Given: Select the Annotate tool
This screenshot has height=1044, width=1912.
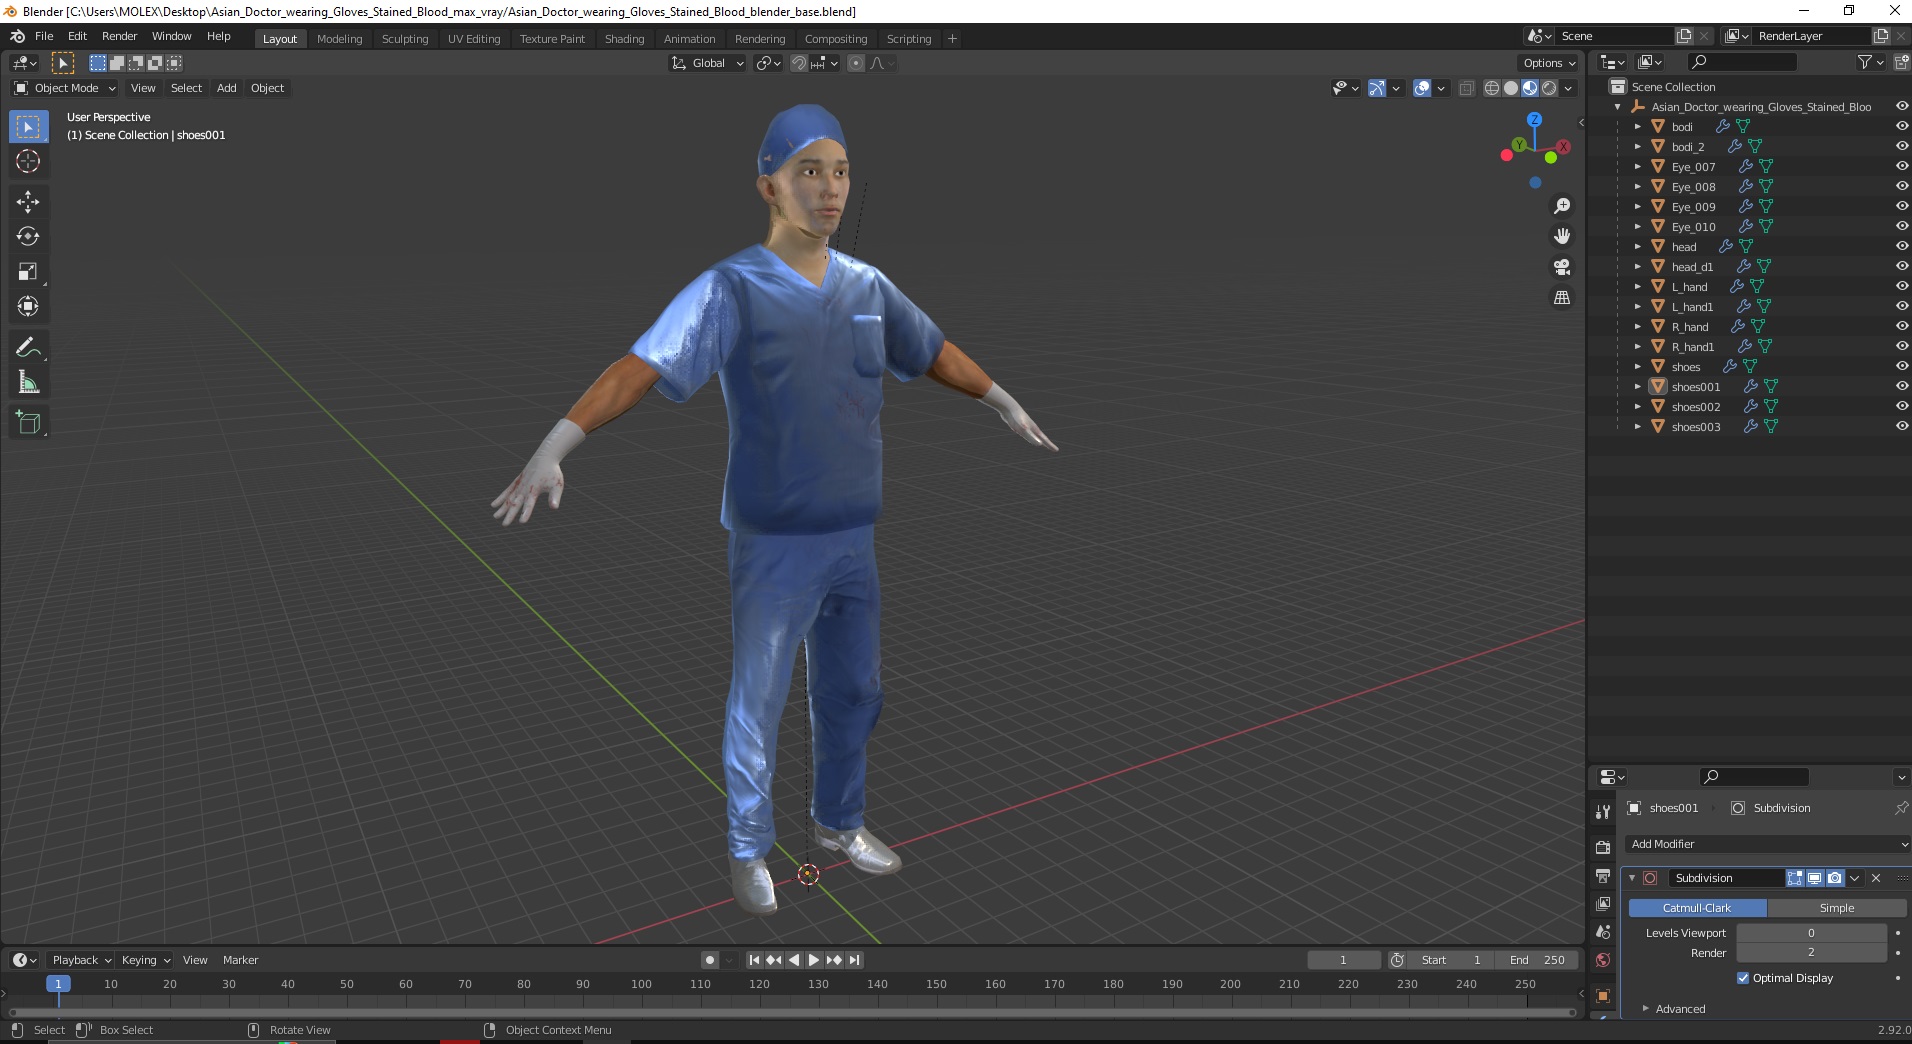Looking at the screenshot, I should pos(28,348).
